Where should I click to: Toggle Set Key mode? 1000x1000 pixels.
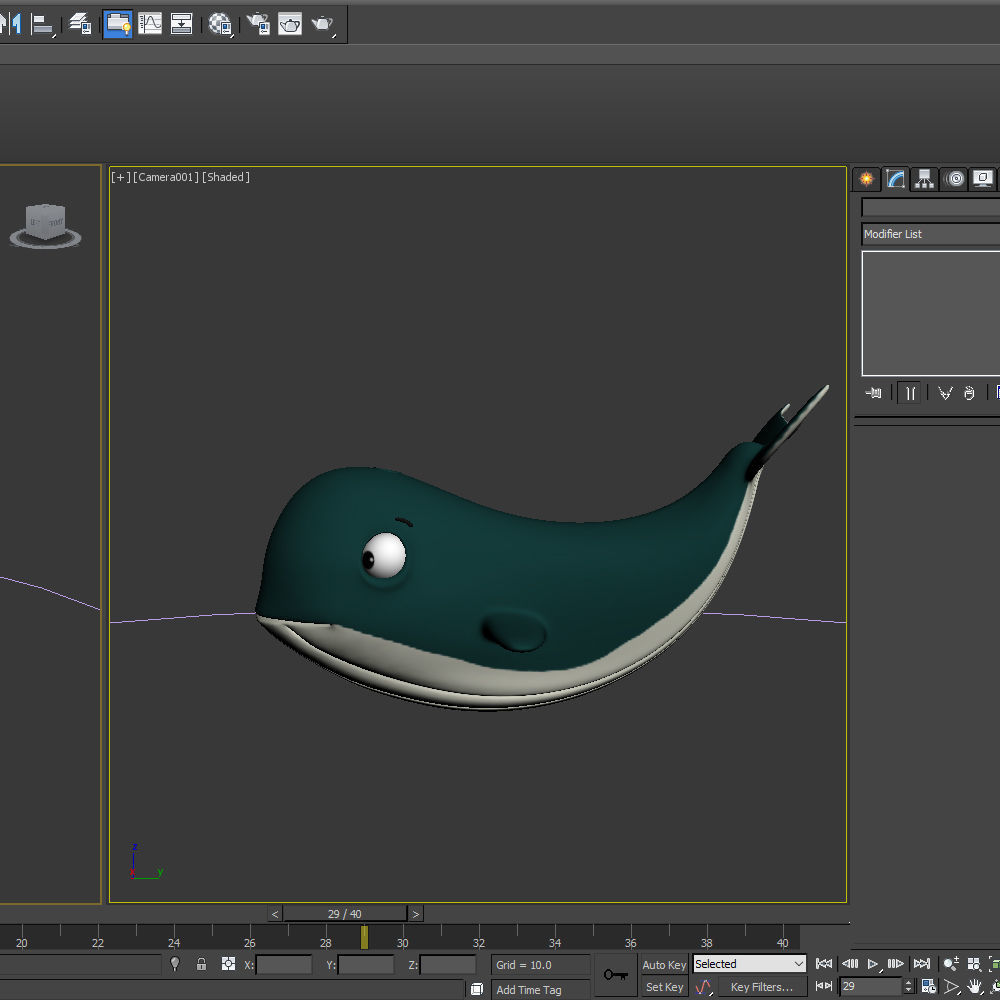coord(664,987)
